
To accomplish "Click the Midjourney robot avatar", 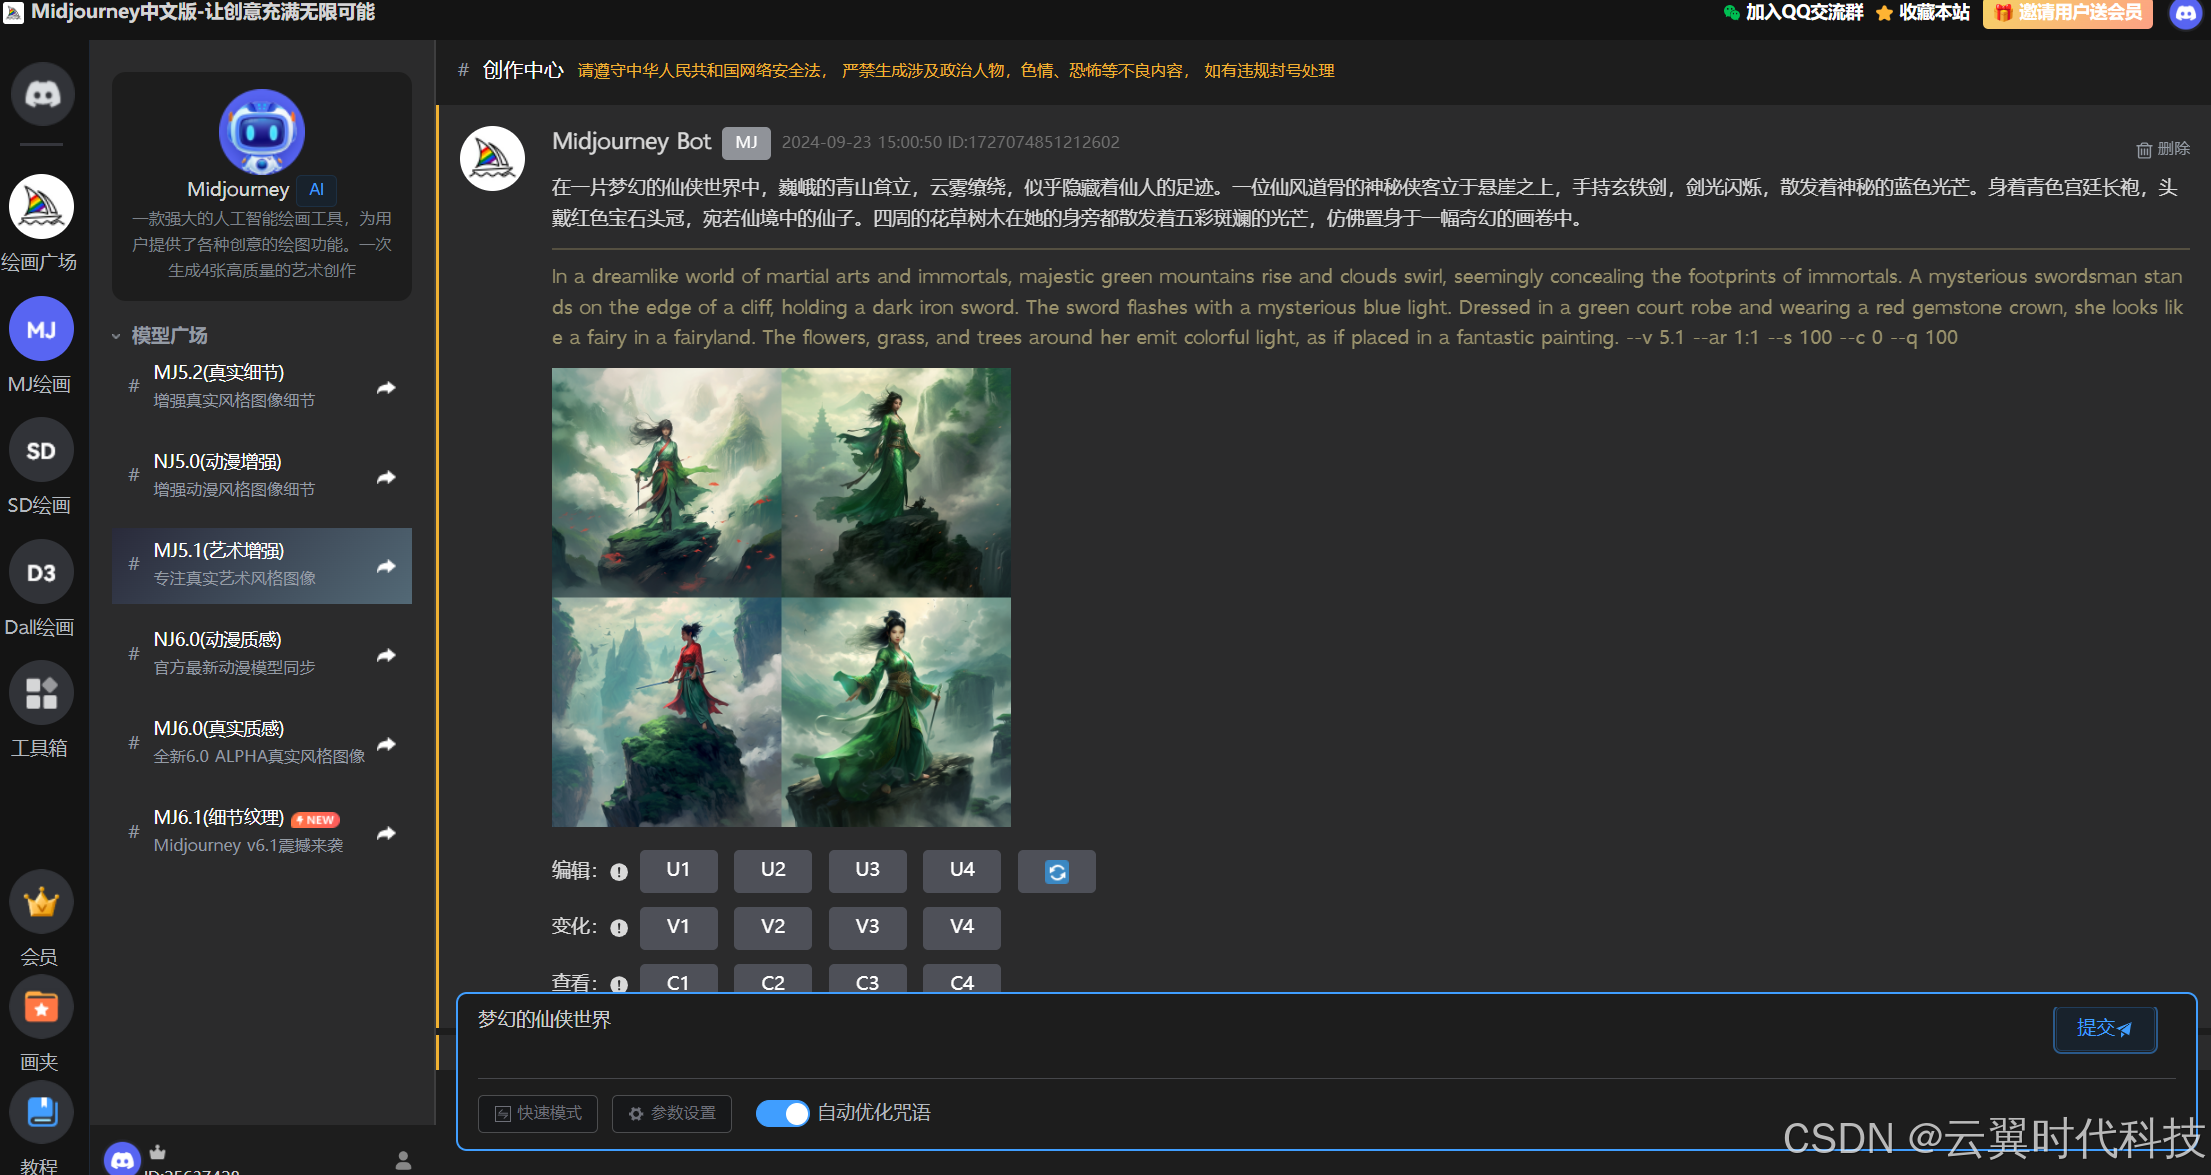I will pos(262,132).
